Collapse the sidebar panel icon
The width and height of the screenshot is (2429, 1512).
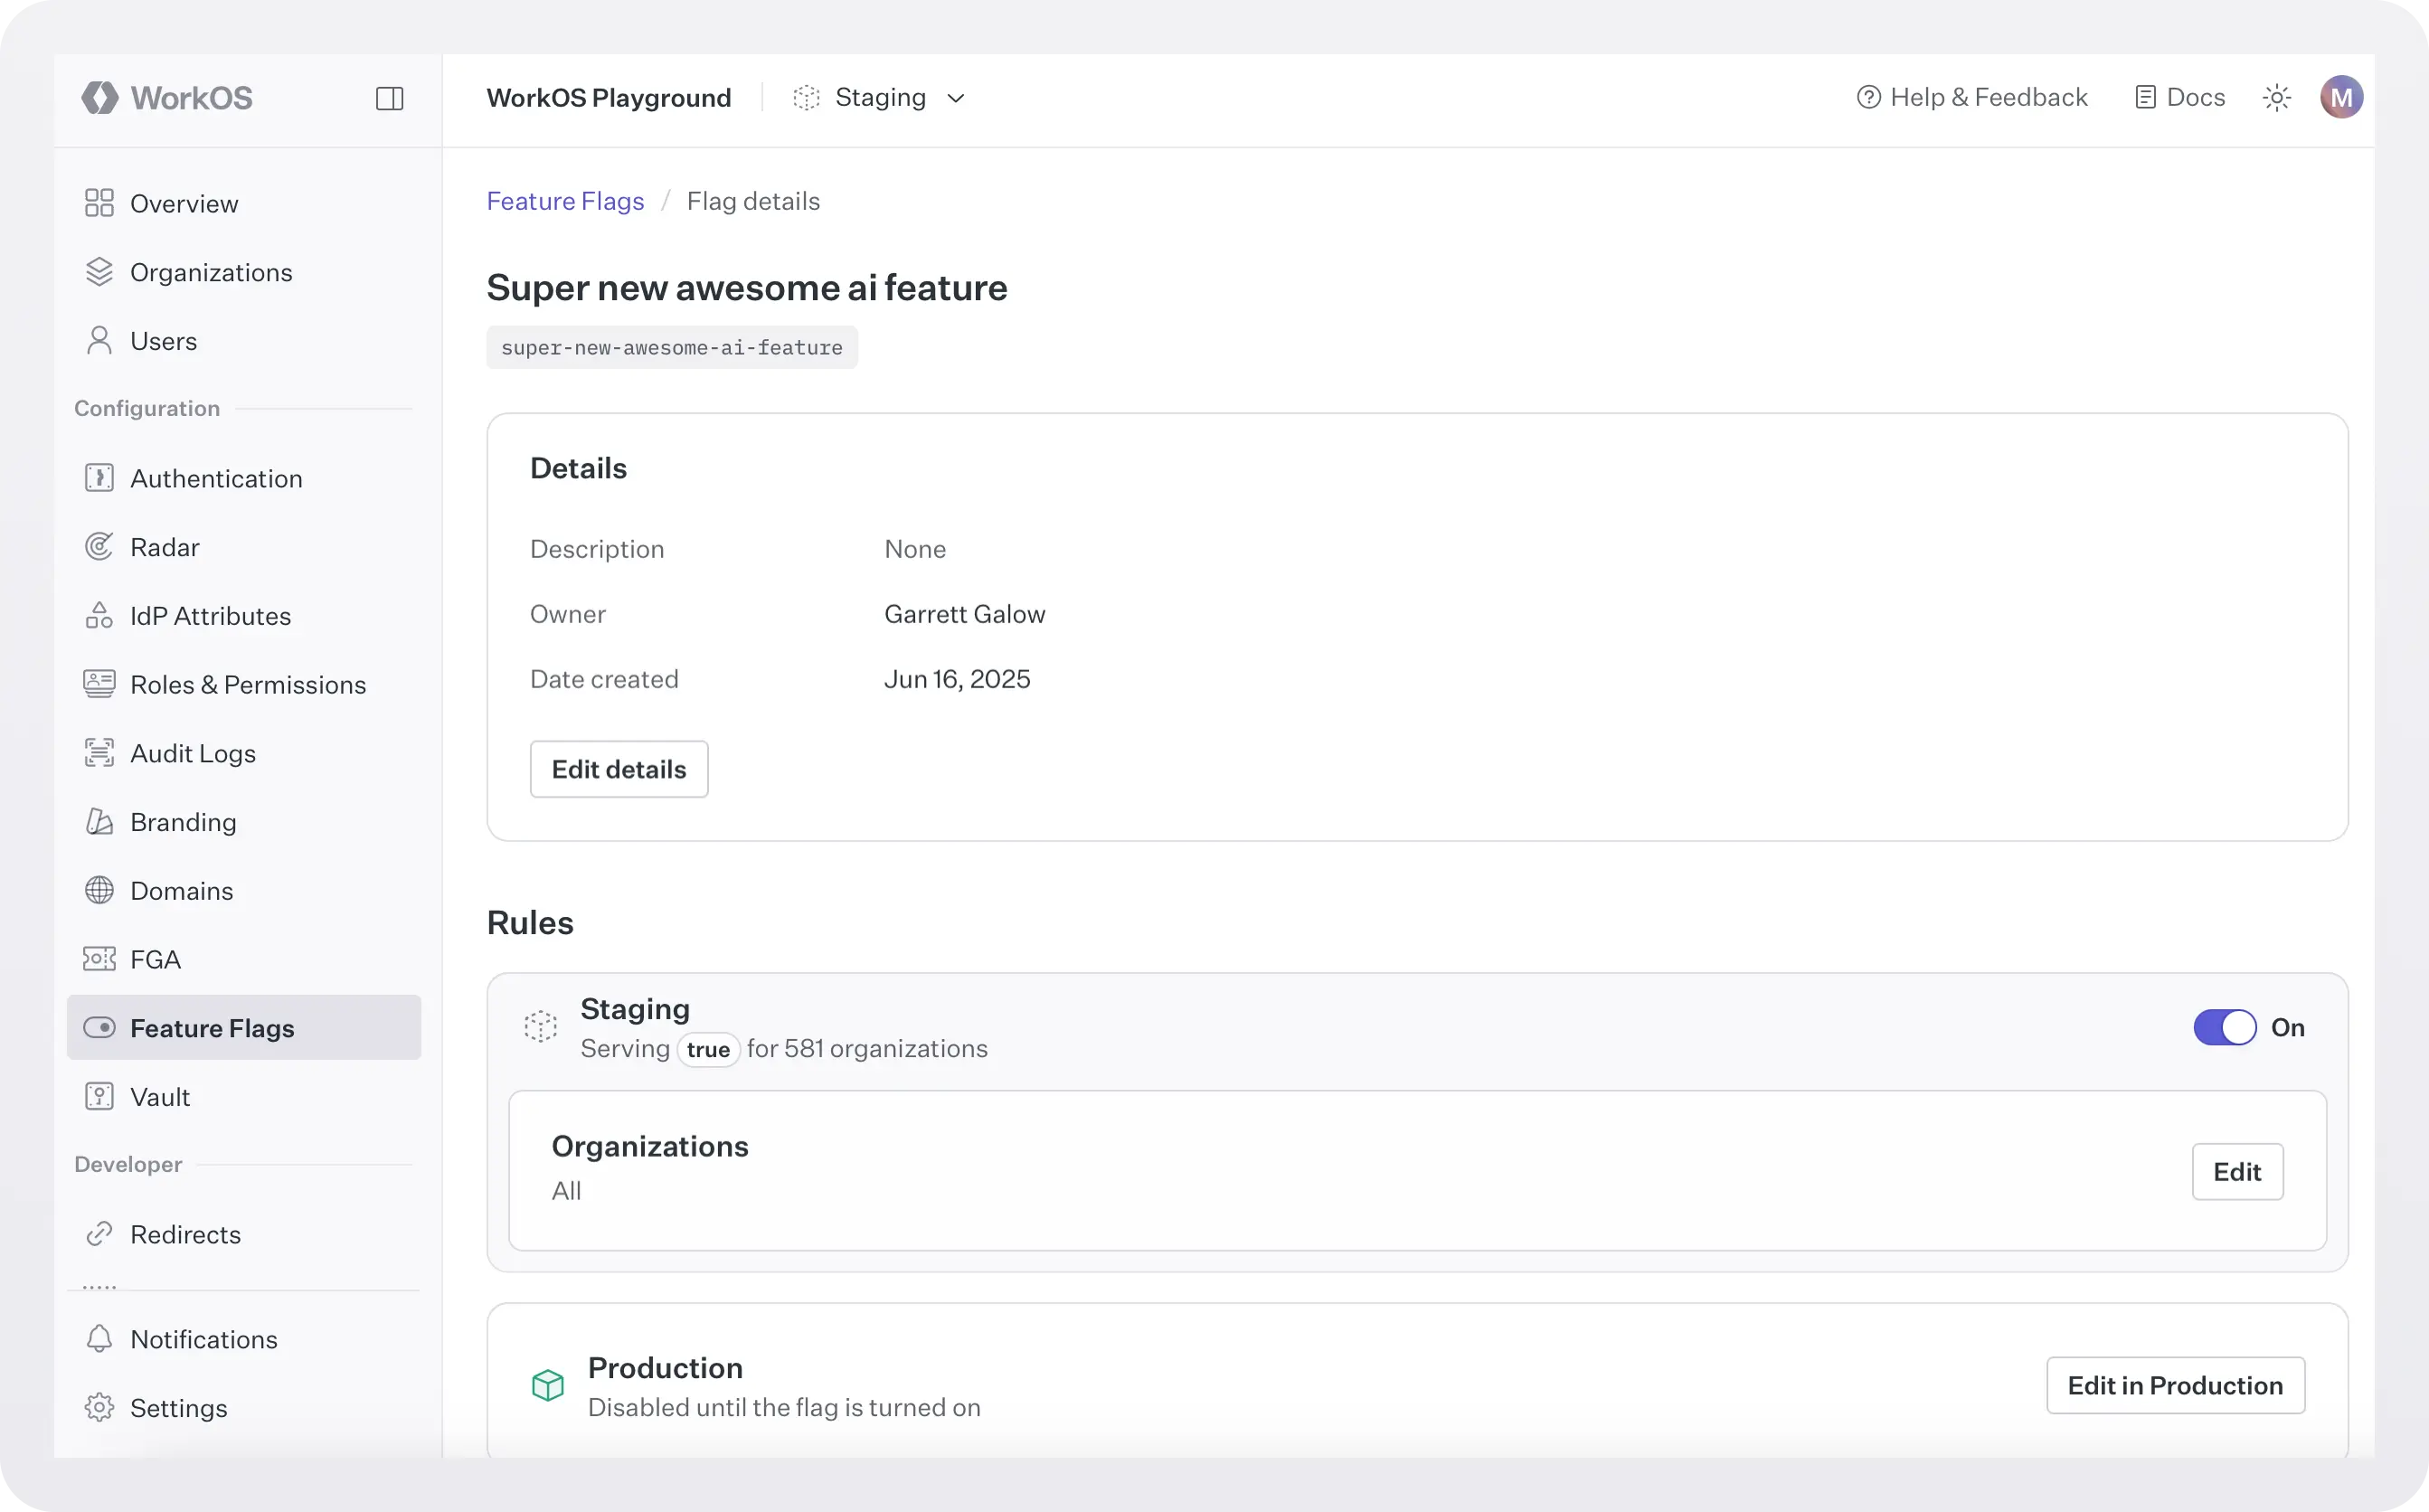[x=389, y=98]
